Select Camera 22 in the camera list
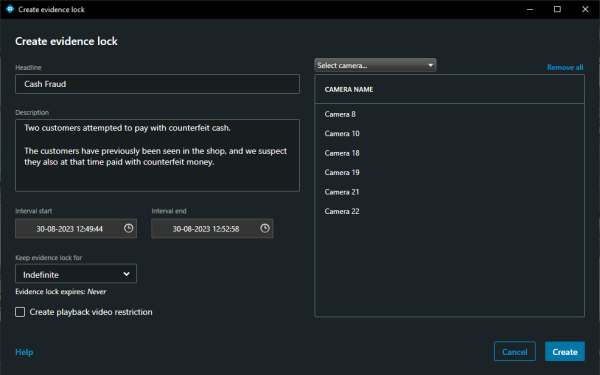This screenshot has width=600, height=375. [449, 211]
